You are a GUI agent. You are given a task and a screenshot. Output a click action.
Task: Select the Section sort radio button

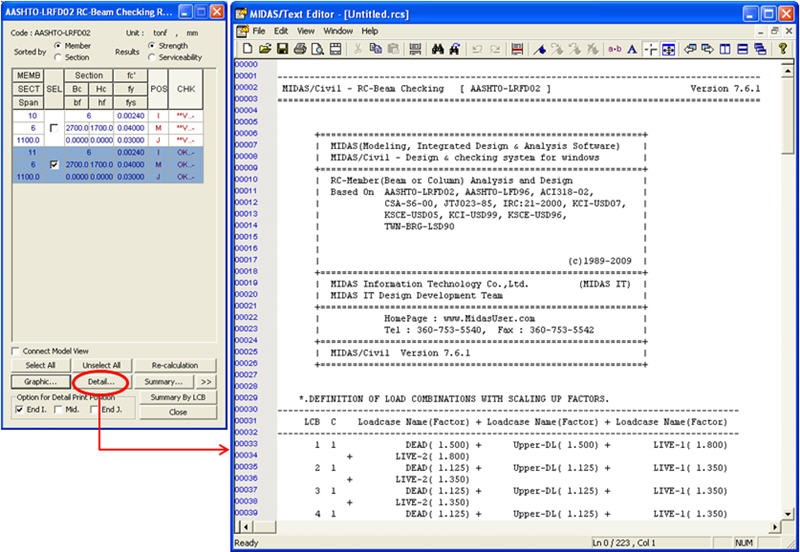coord(58,57)
